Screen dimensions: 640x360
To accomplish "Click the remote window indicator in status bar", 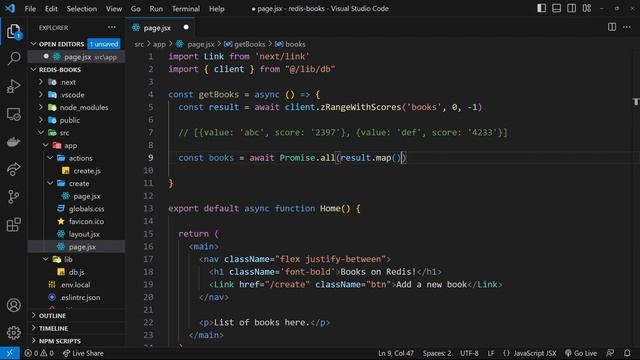I will (10, 353).
